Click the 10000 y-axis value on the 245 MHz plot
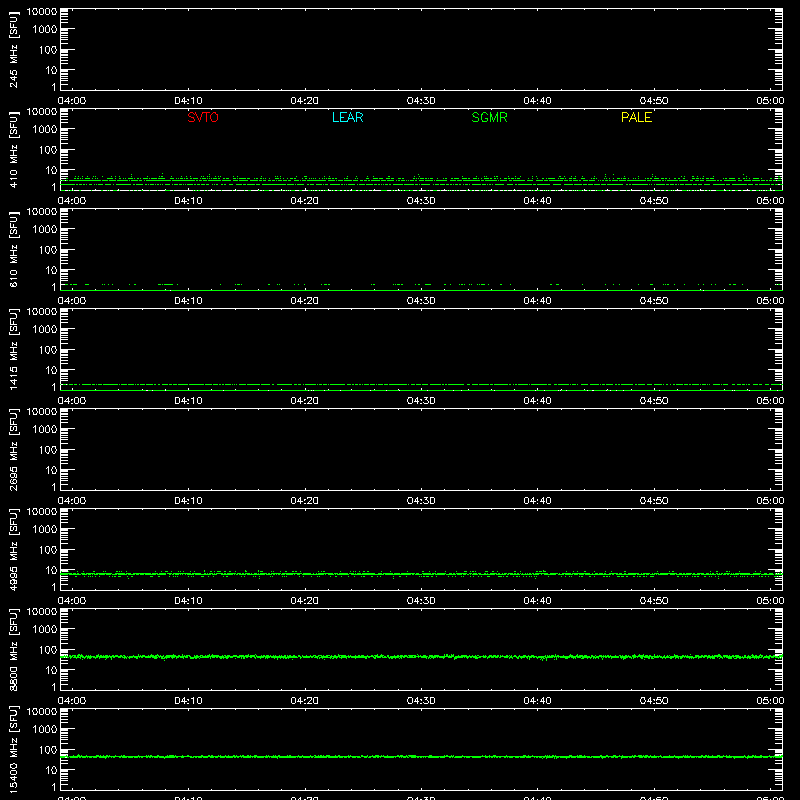The image size is (800, 800). 42,11
